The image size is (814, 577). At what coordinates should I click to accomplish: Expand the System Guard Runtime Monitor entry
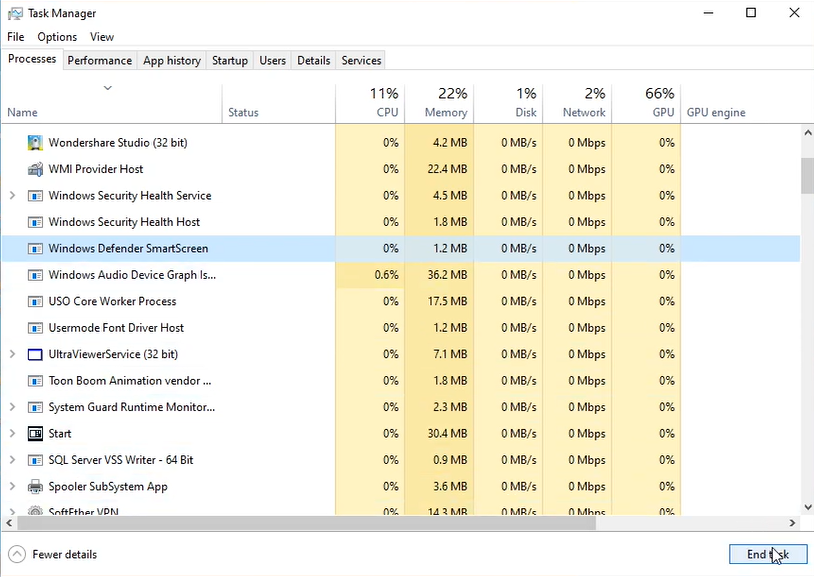(12, 407)
